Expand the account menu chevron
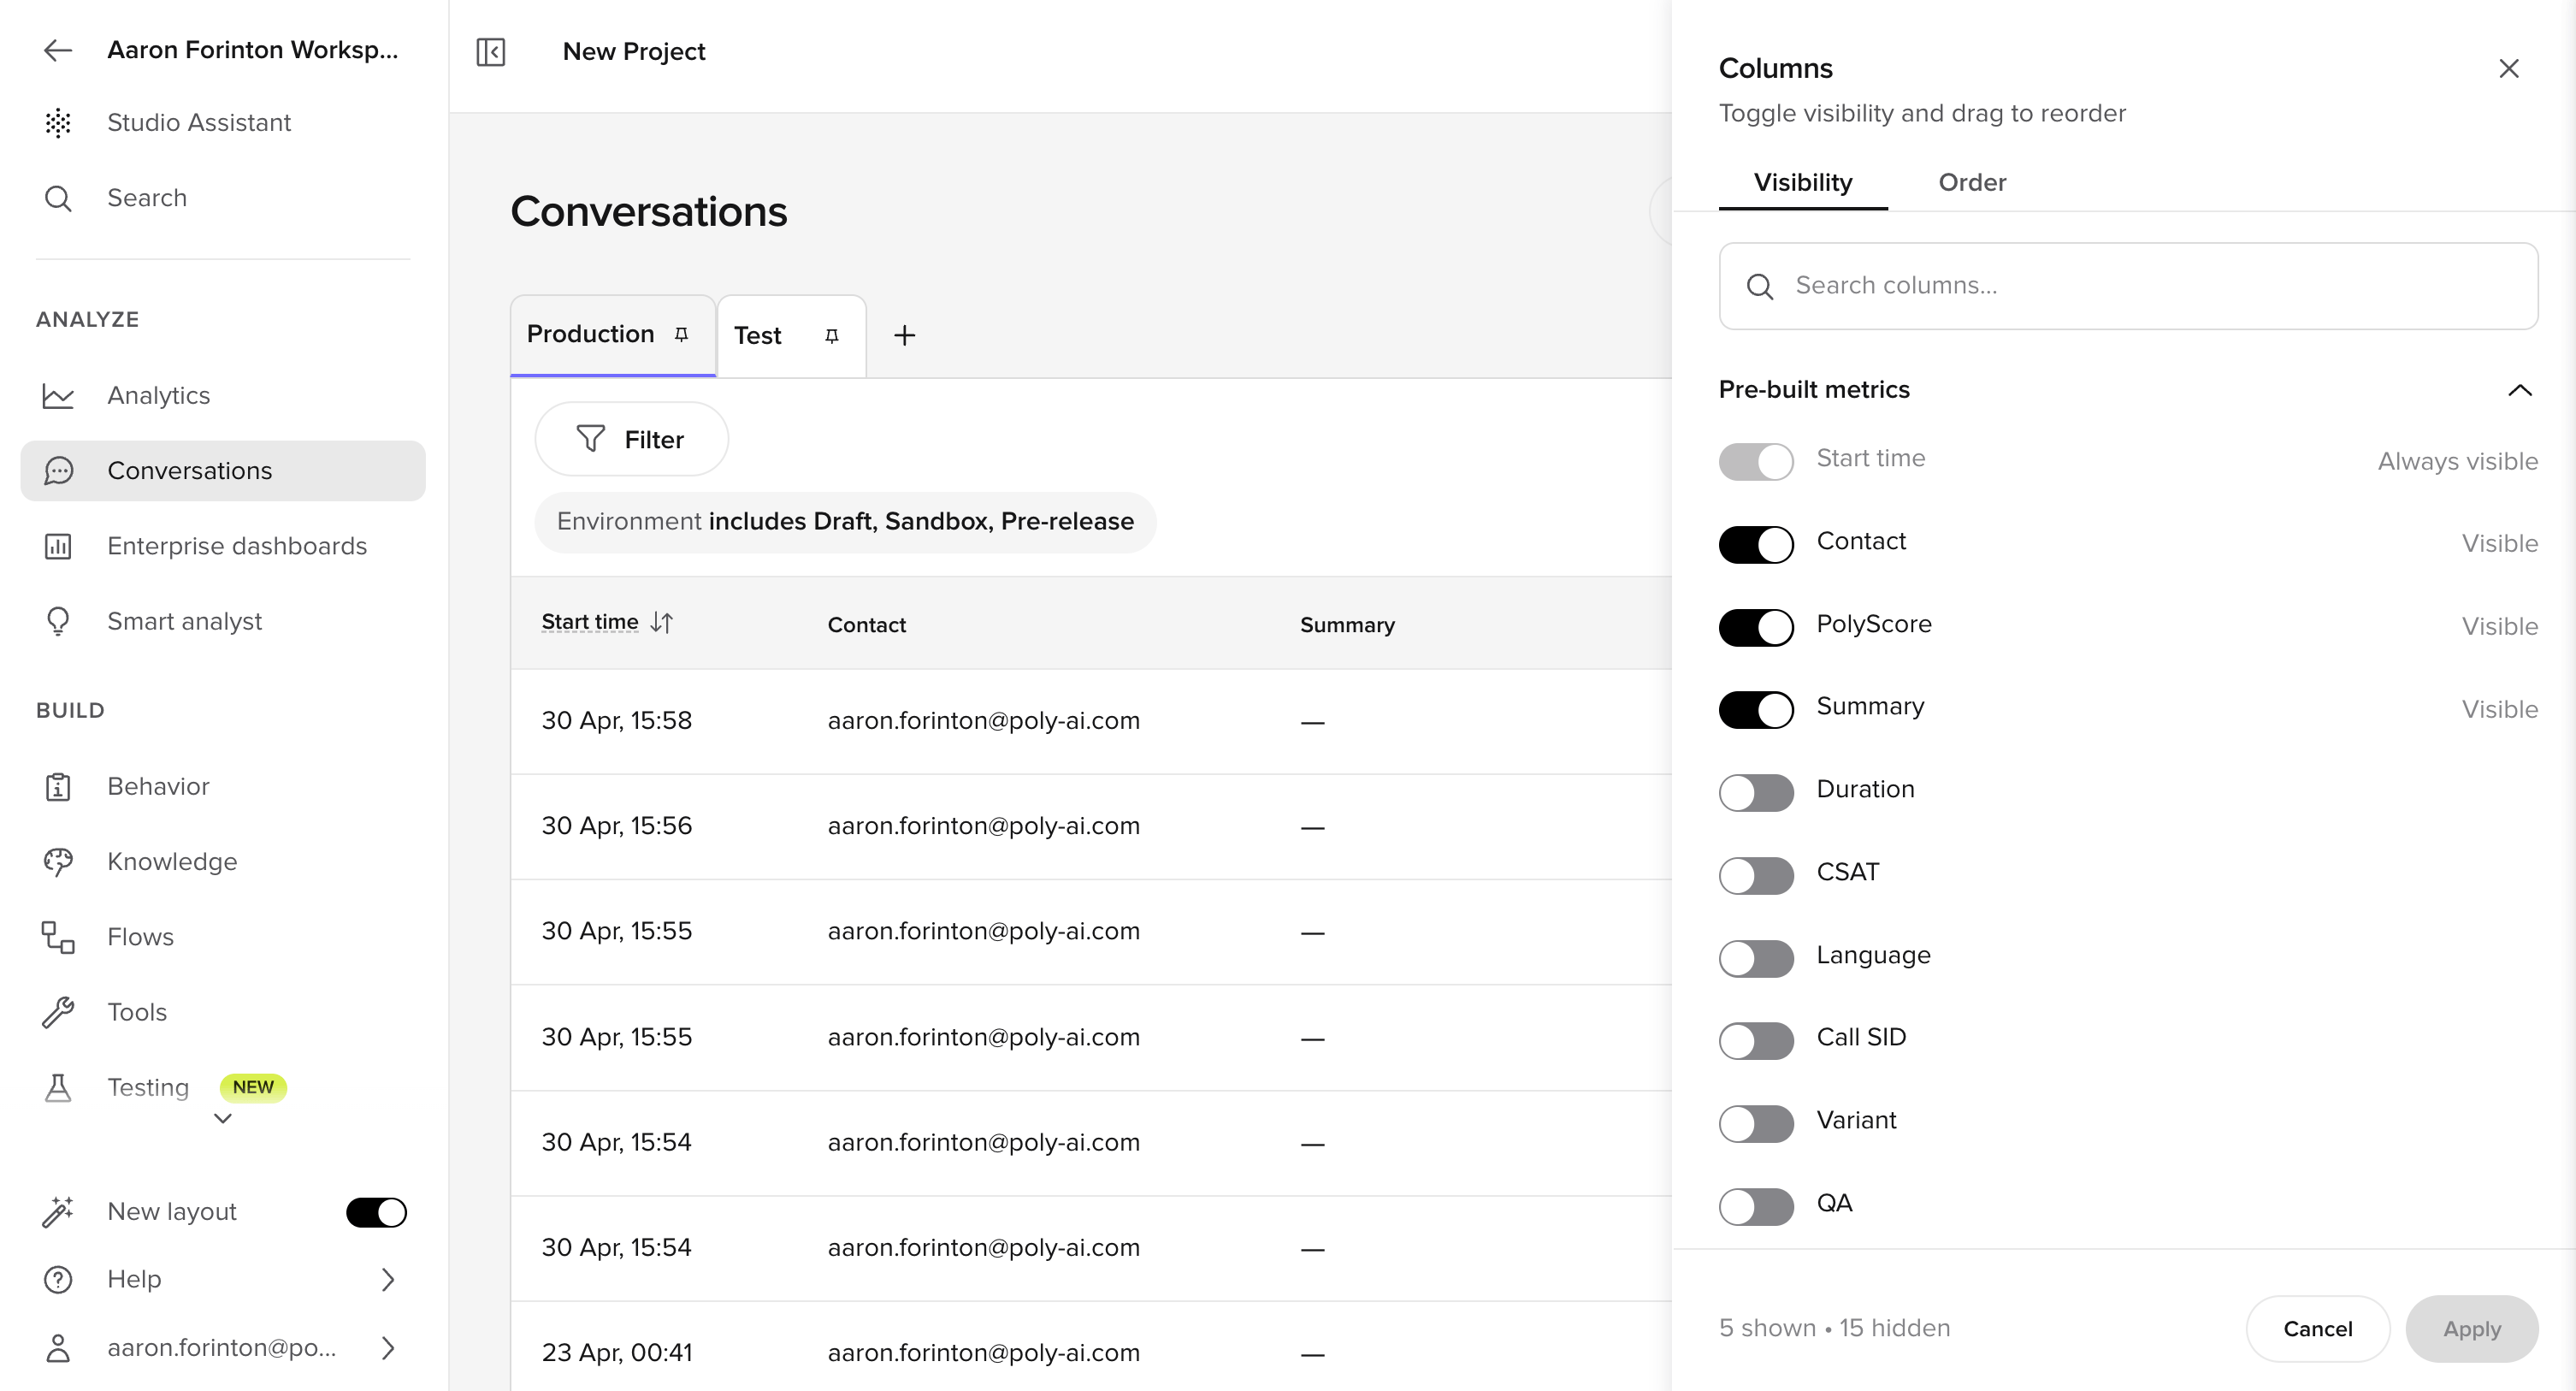 point(388,1348)
